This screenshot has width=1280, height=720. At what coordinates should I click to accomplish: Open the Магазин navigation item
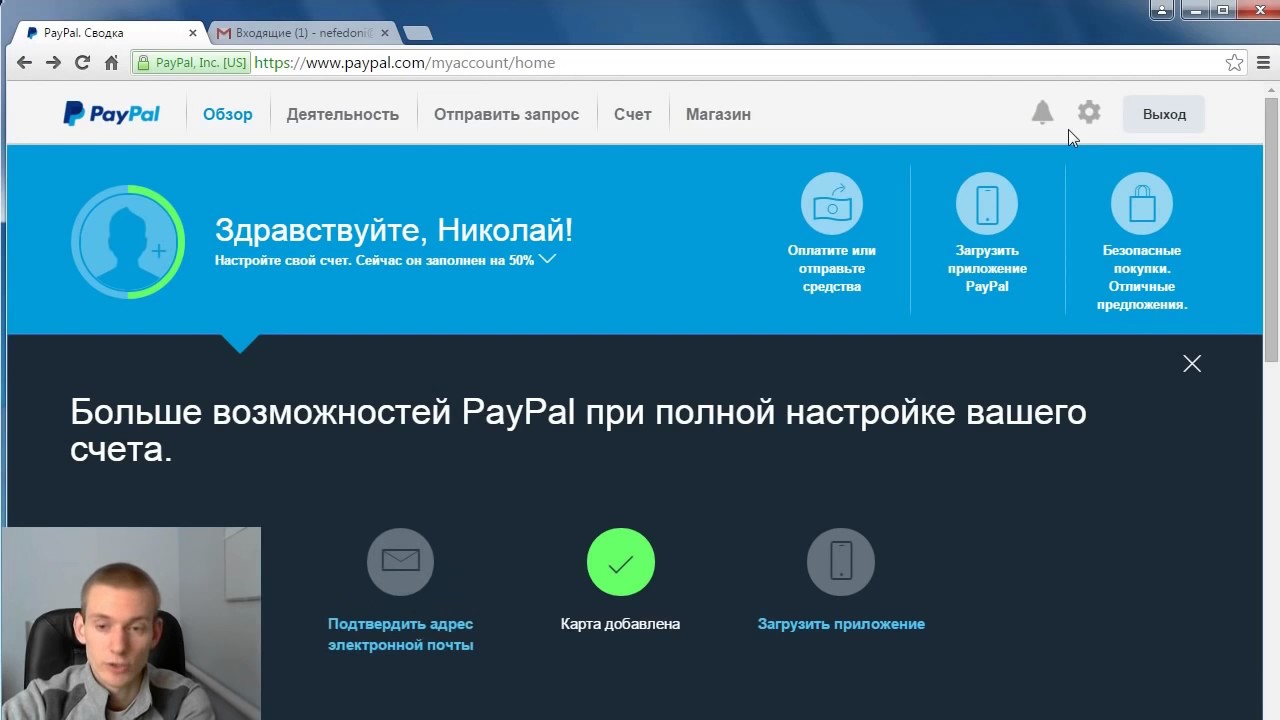718,114
